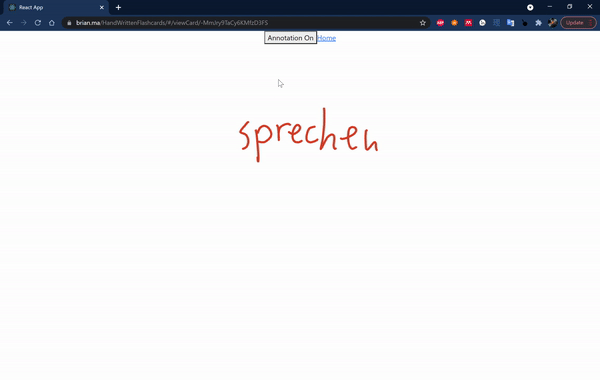The width and height of the screenshot is (600, 380).
Task: Open the tab search dropdown circle
Action: [530, 7]
